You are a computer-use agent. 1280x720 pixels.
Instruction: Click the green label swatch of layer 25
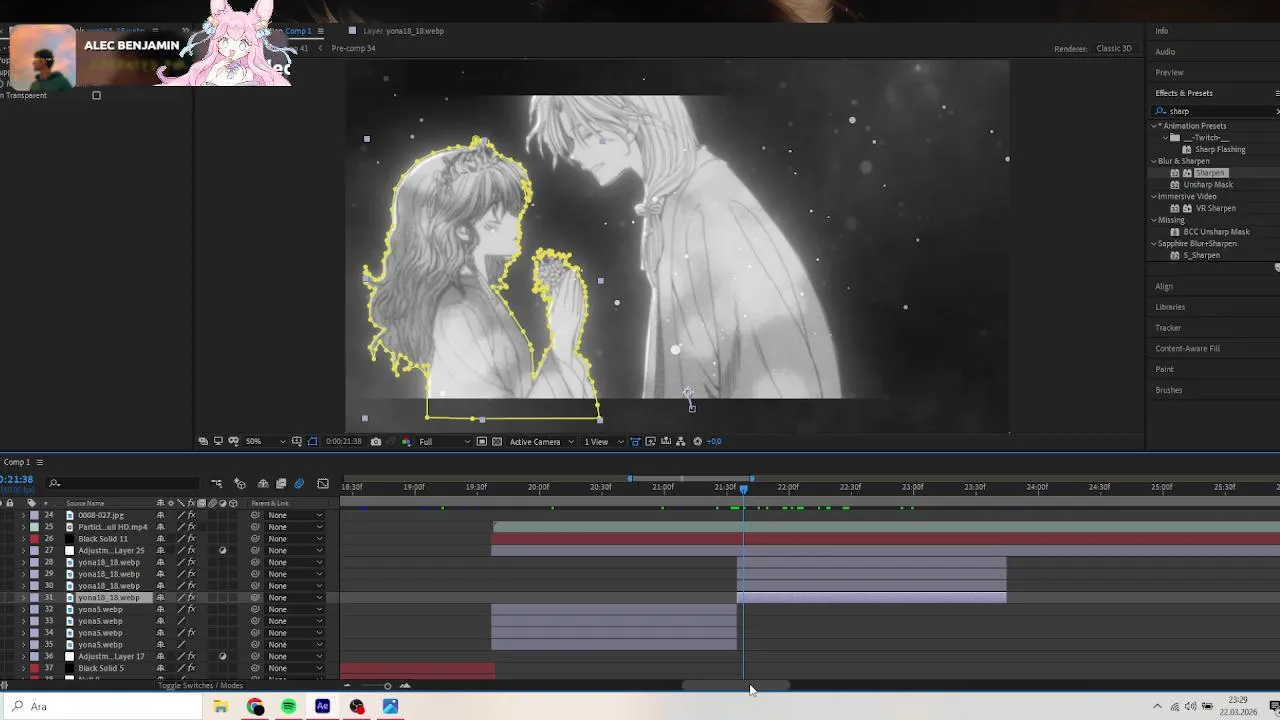(x=34, y=527)
